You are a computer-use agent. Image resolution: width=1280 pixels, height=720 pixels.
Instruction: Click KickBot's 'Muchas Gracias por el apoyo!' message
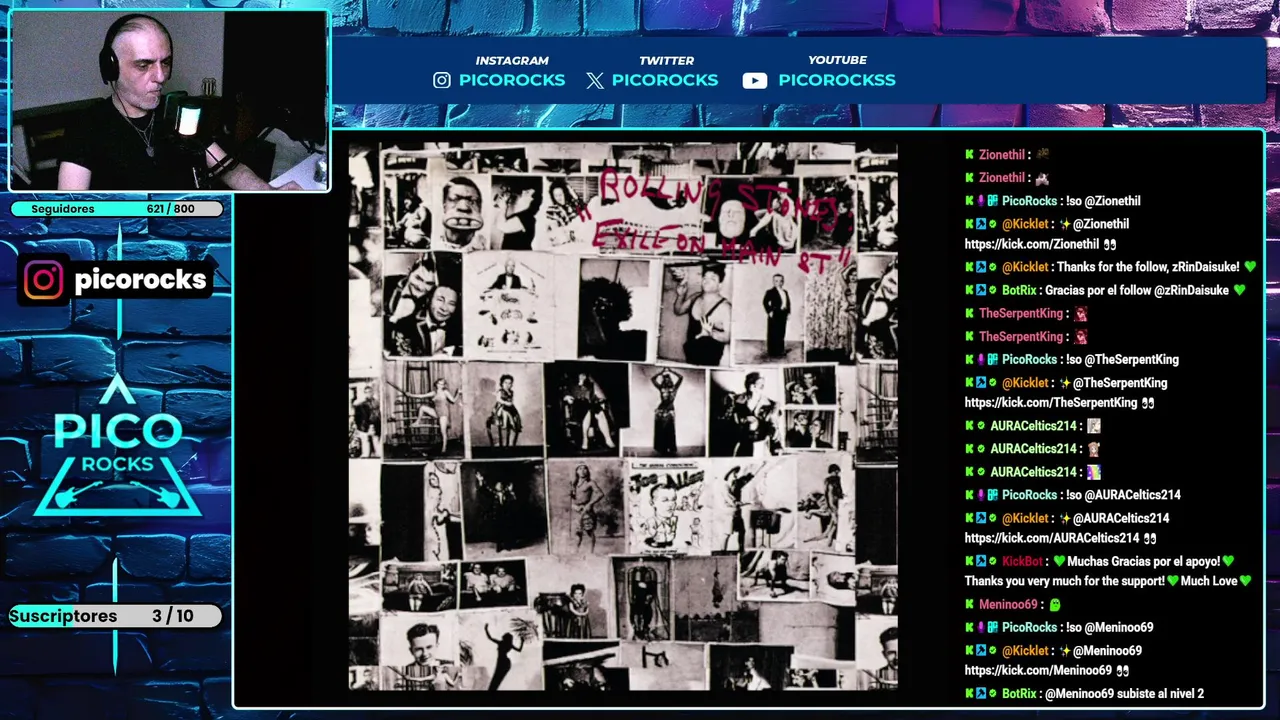(x=1144, y=562)
